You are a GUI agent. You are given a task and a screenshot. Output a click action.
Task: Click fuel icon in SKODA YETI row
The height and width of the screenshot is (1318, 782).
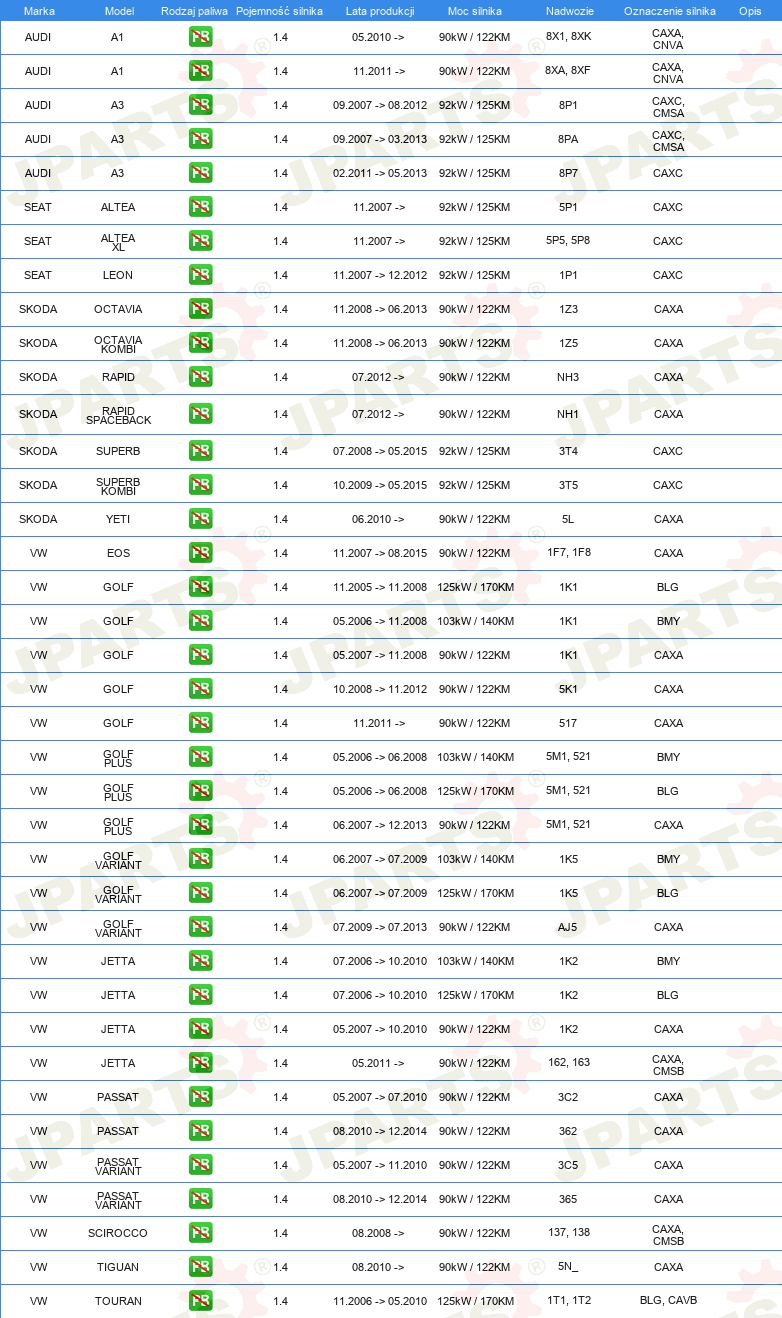point(201,519)
